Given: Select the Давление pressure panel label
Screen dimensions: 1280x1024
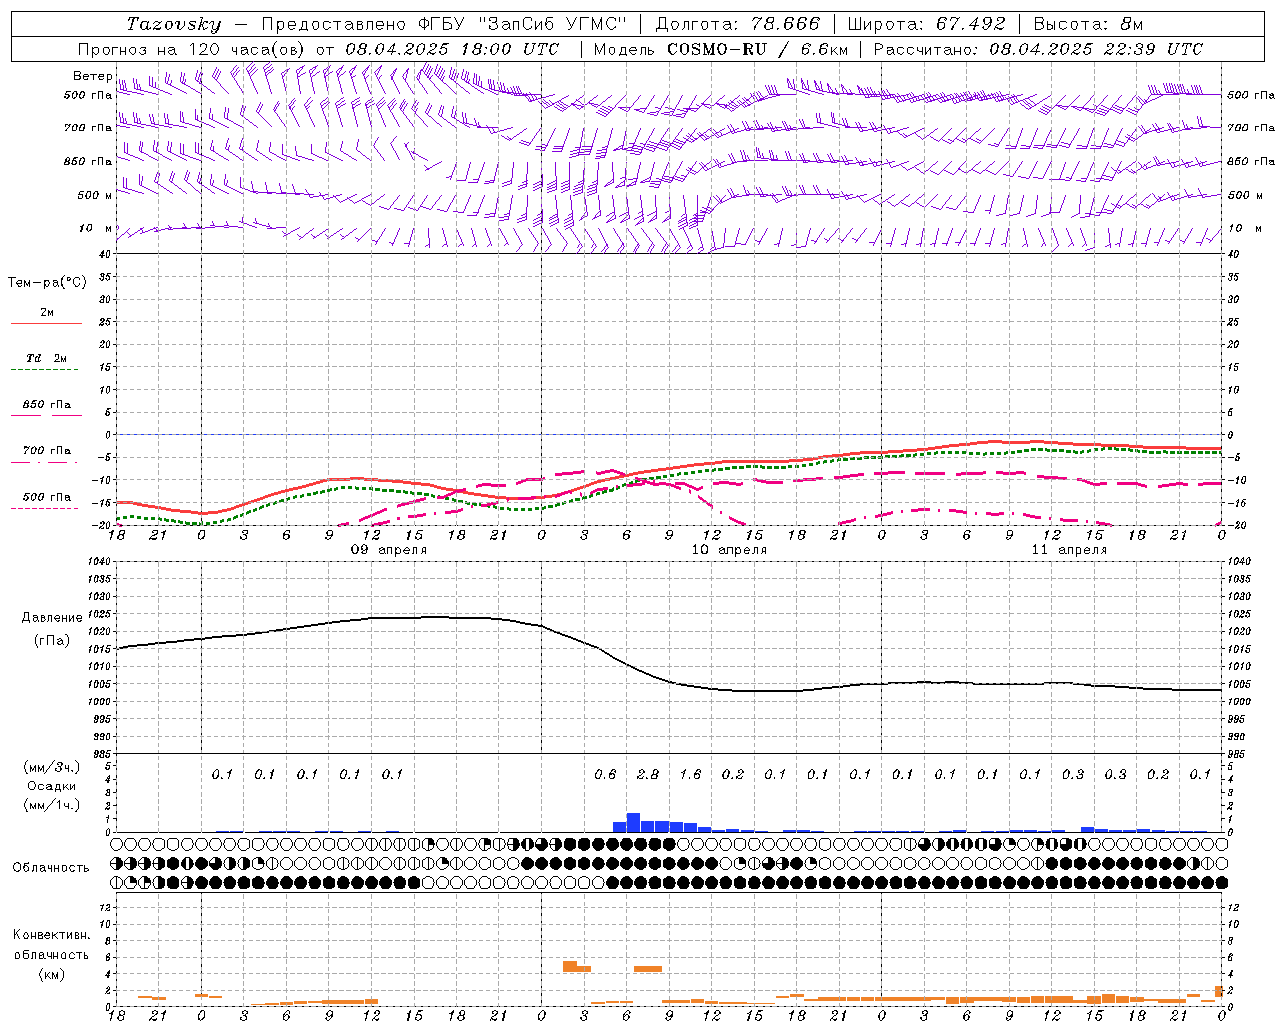Looking at the screenshot, I should (52, 618).
